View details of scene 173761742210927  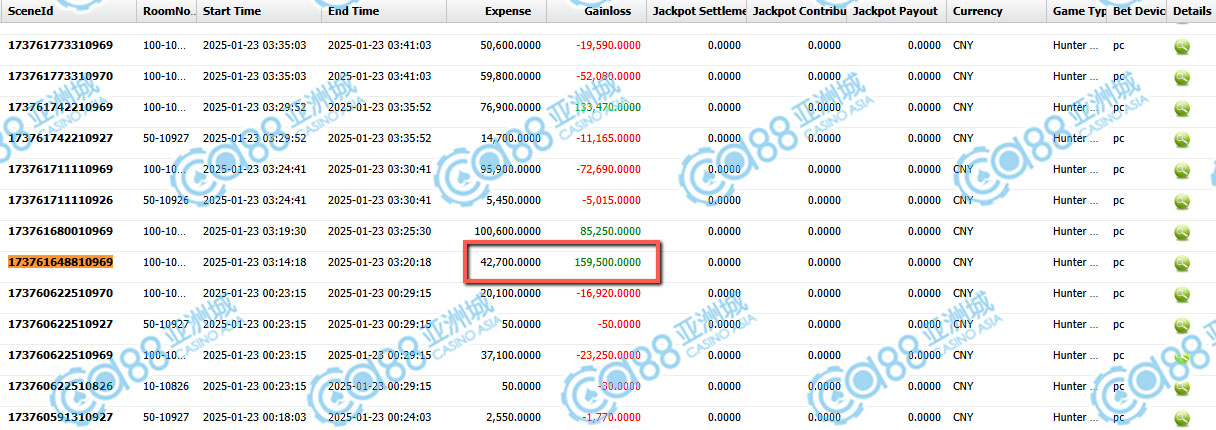click(1182, 139)
